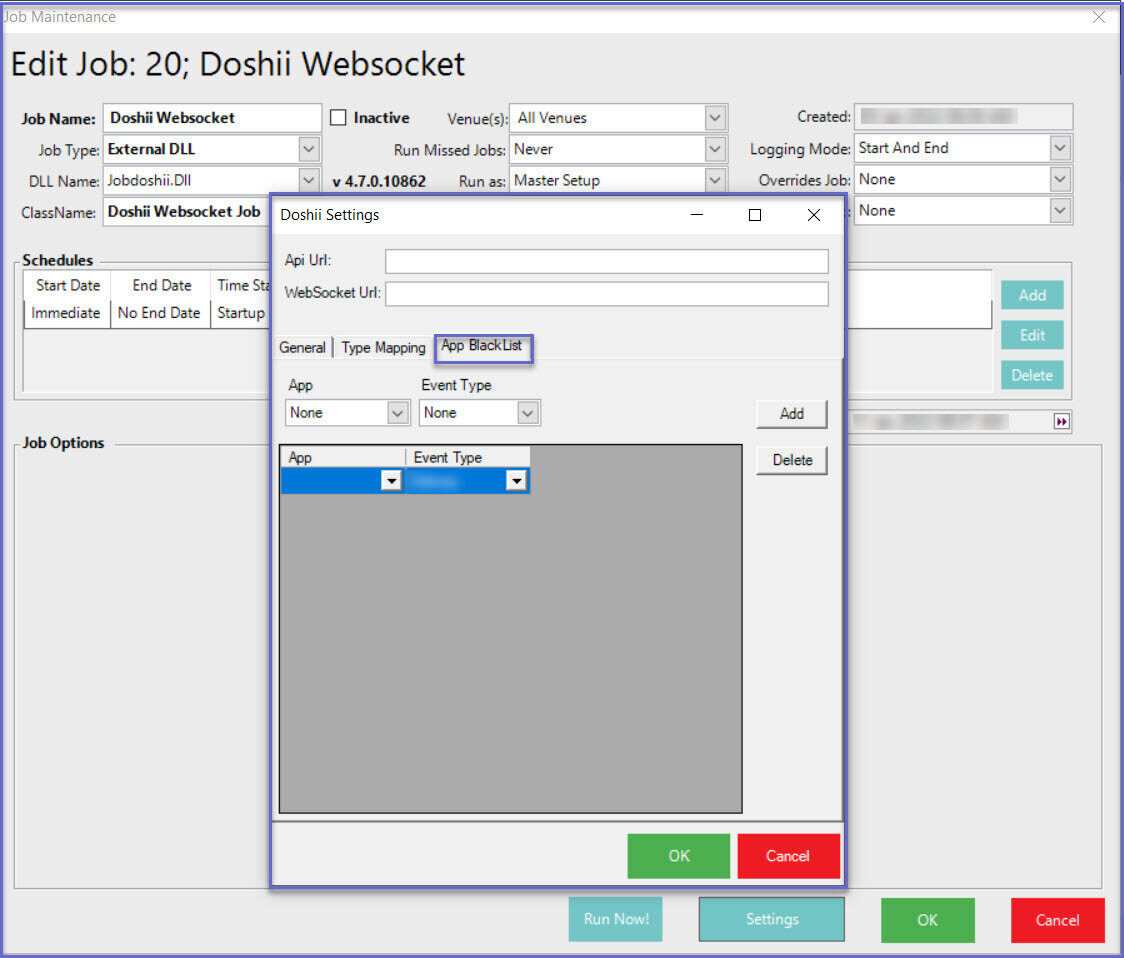Select the No End Date cell
Viewport: 1124px width, 958px height.
(x=160, y=313)
